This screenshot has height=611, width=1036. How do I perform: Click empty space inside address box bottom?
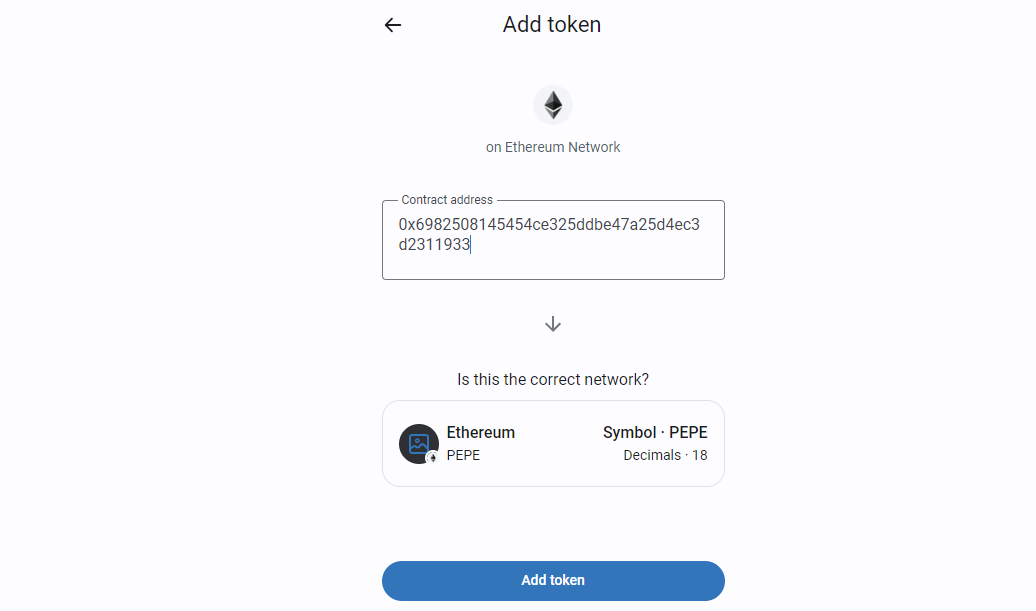click(x=553, y=267)
